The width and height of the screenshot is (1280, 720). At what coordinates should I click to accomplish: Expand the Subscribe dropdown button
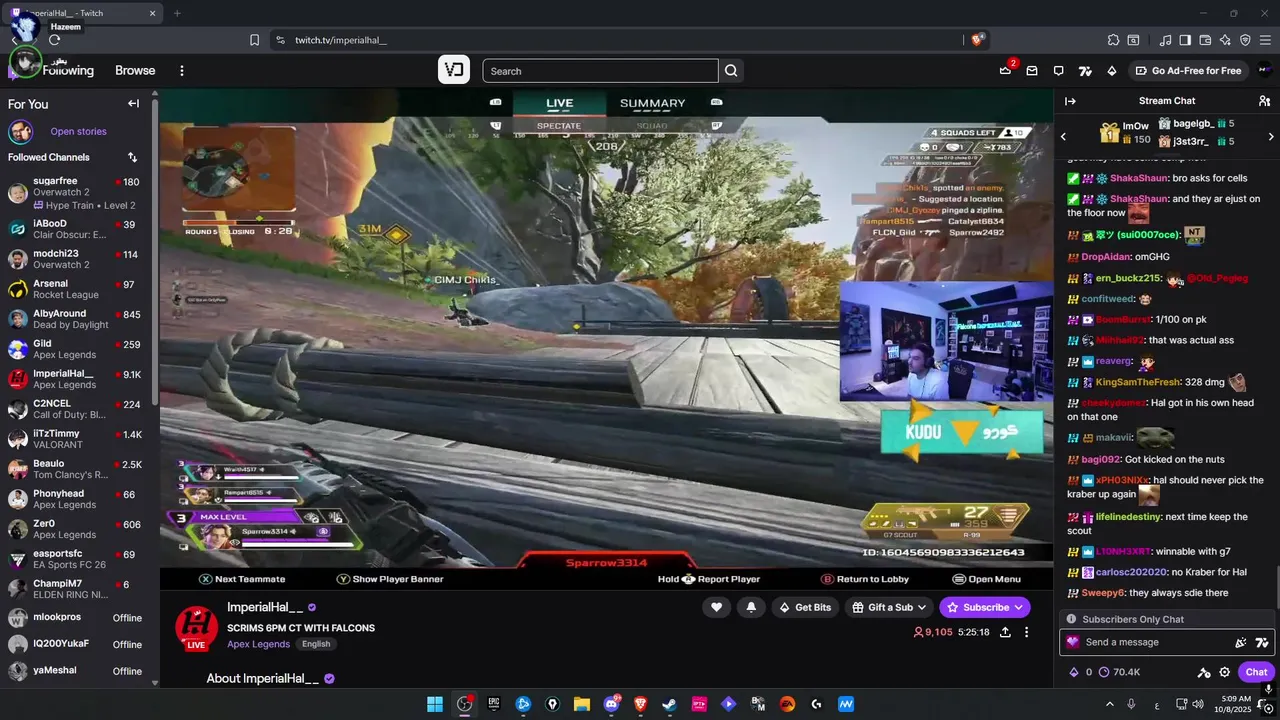pos(1018,607)
